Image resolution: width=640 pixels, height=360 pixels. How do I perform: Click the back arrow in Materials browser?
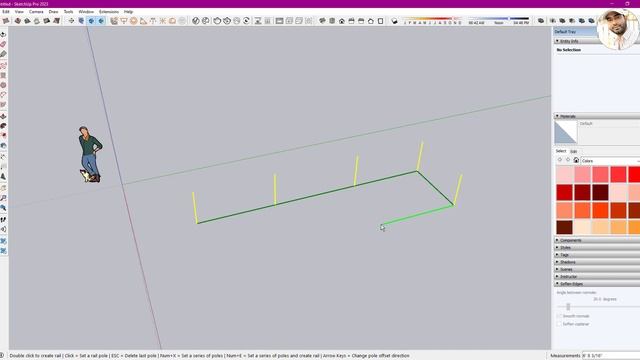point(560,160)
